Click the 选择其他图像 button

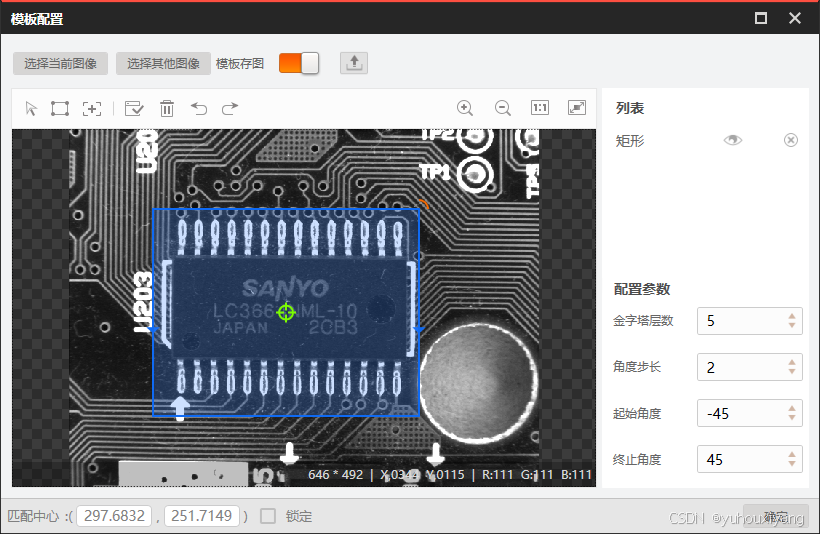pyautogui.click(x=163, y=63)
